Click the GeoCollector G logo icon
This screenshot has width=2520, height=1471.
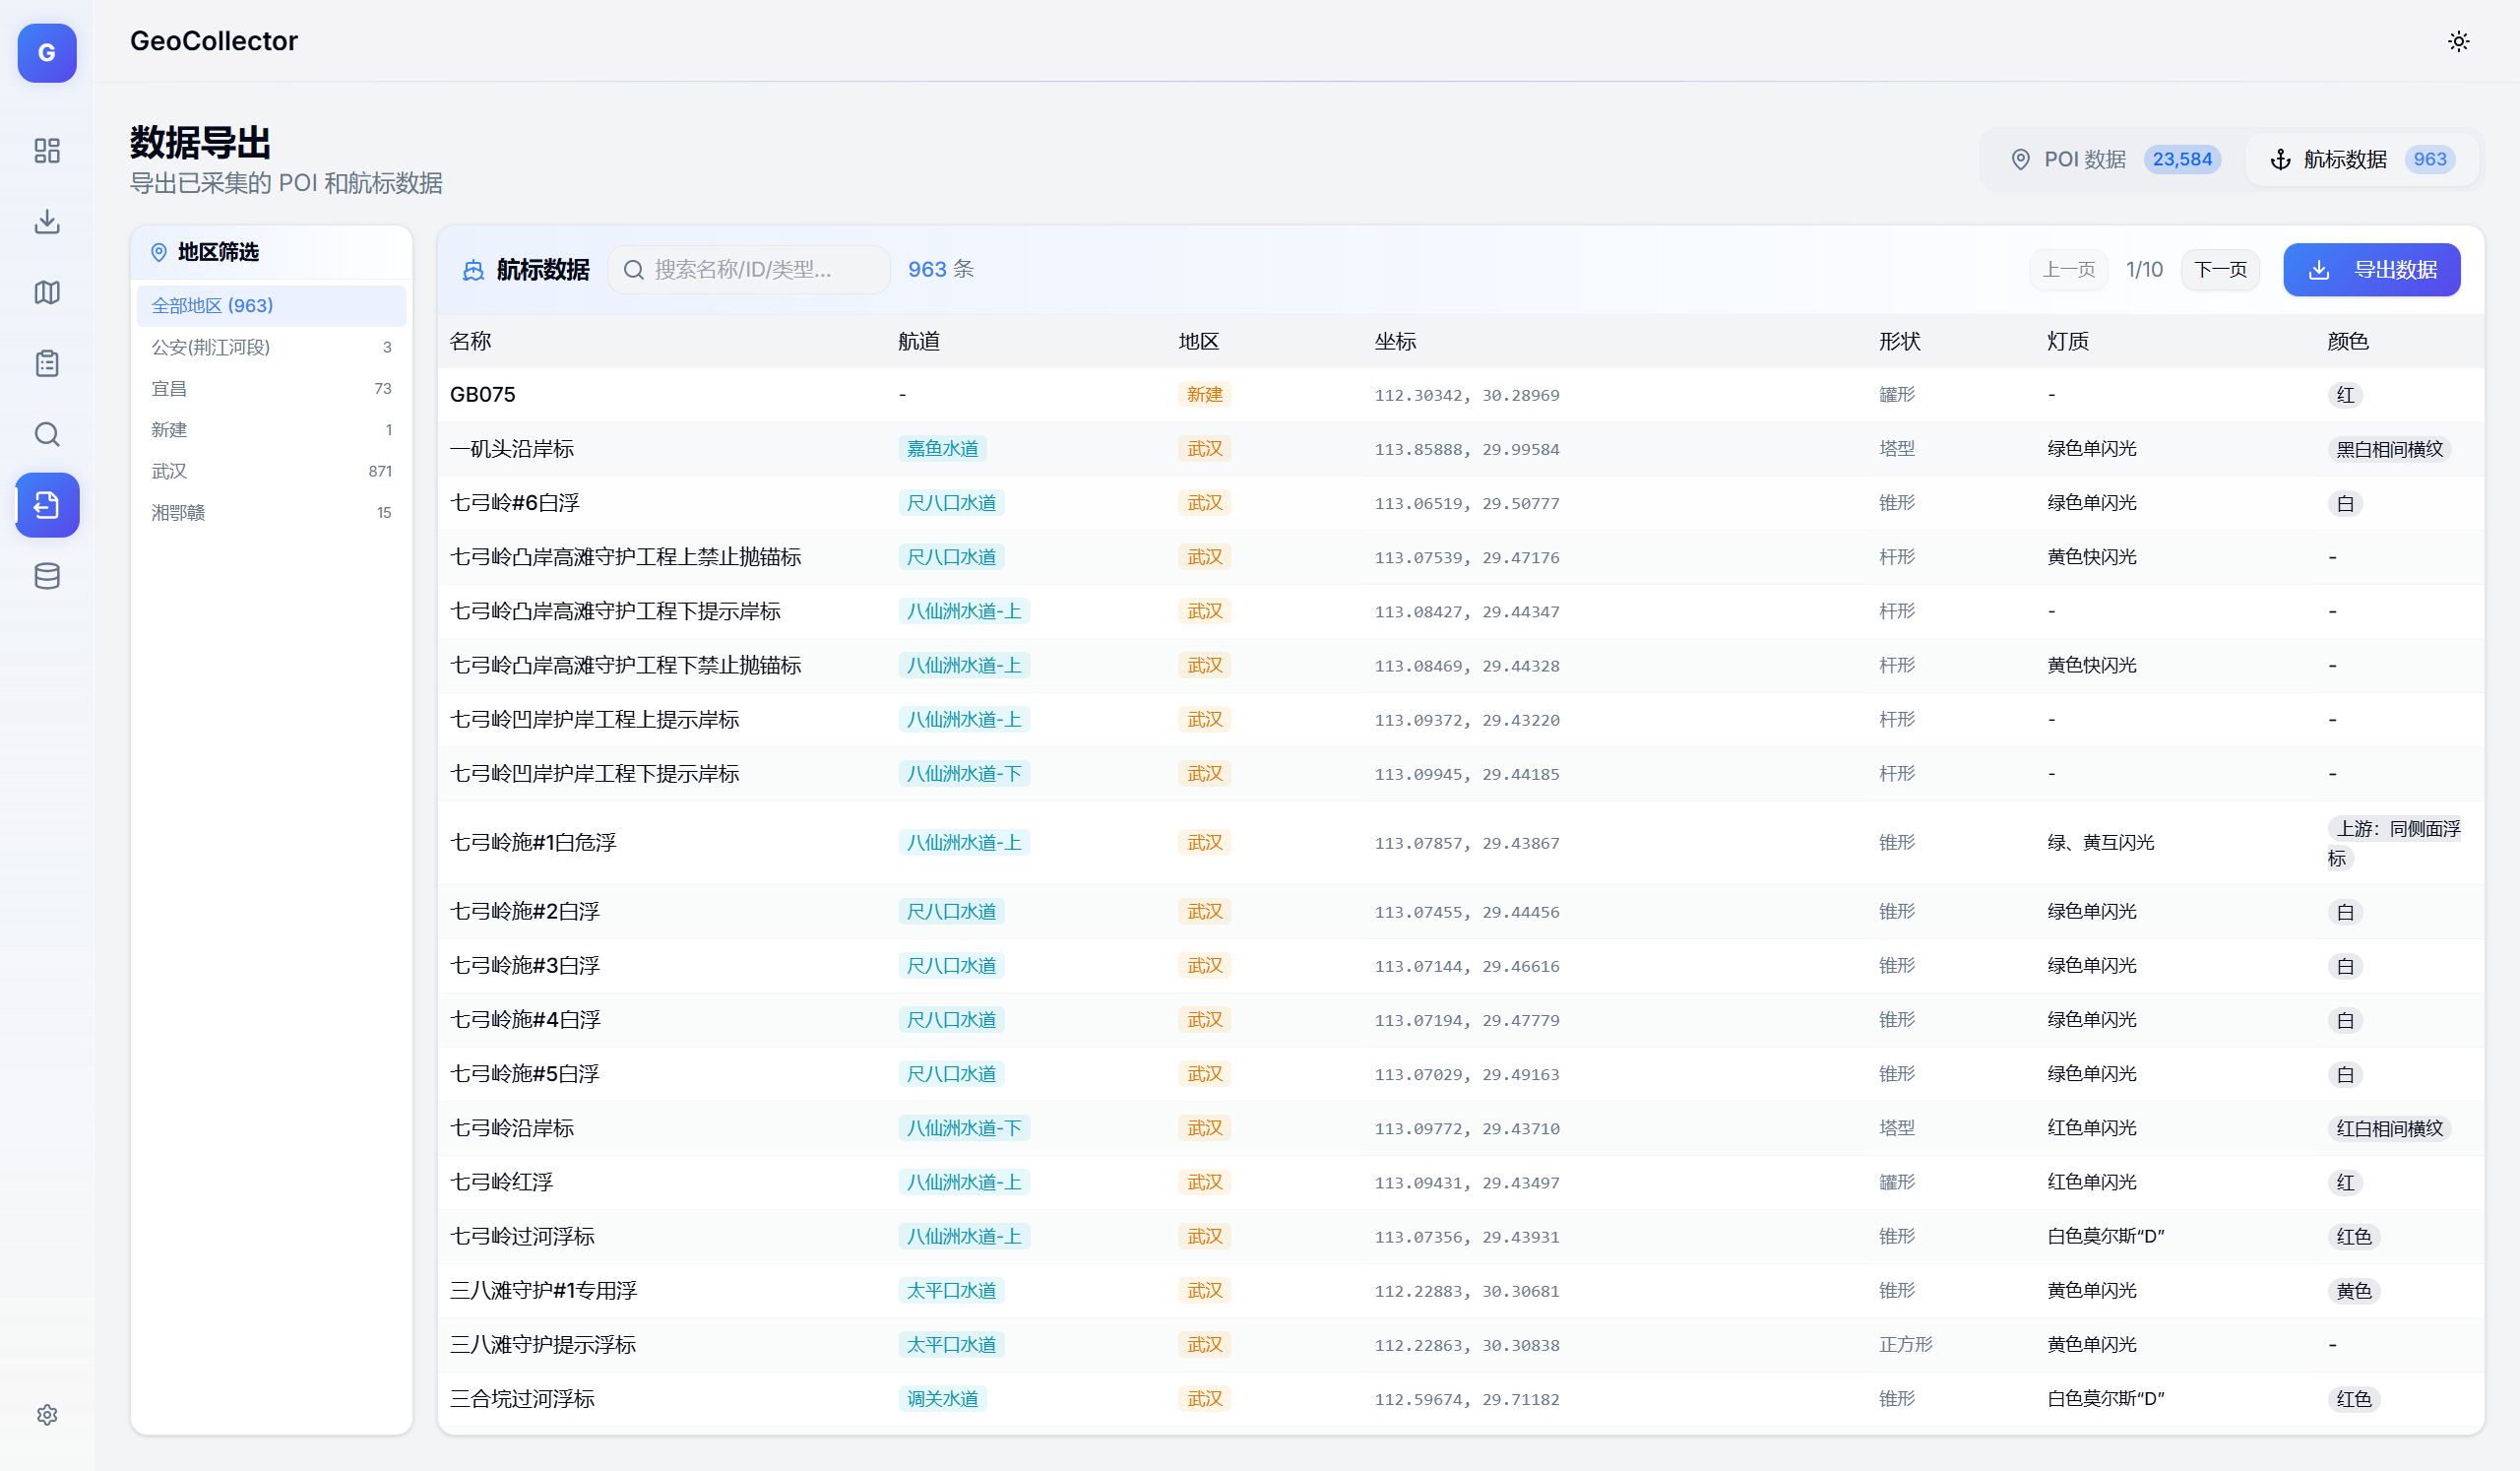point(47,53)
